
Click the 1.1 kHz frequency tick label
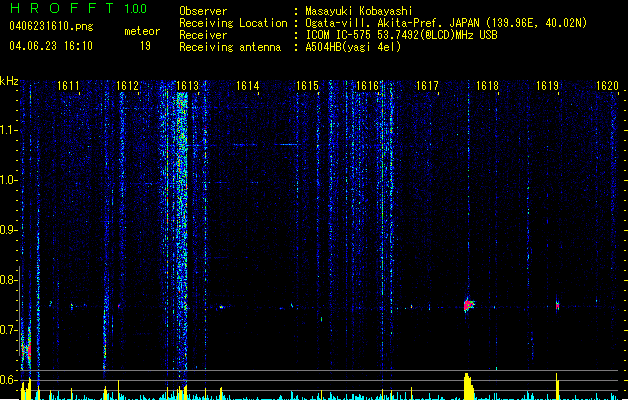(x=8, y=130)
